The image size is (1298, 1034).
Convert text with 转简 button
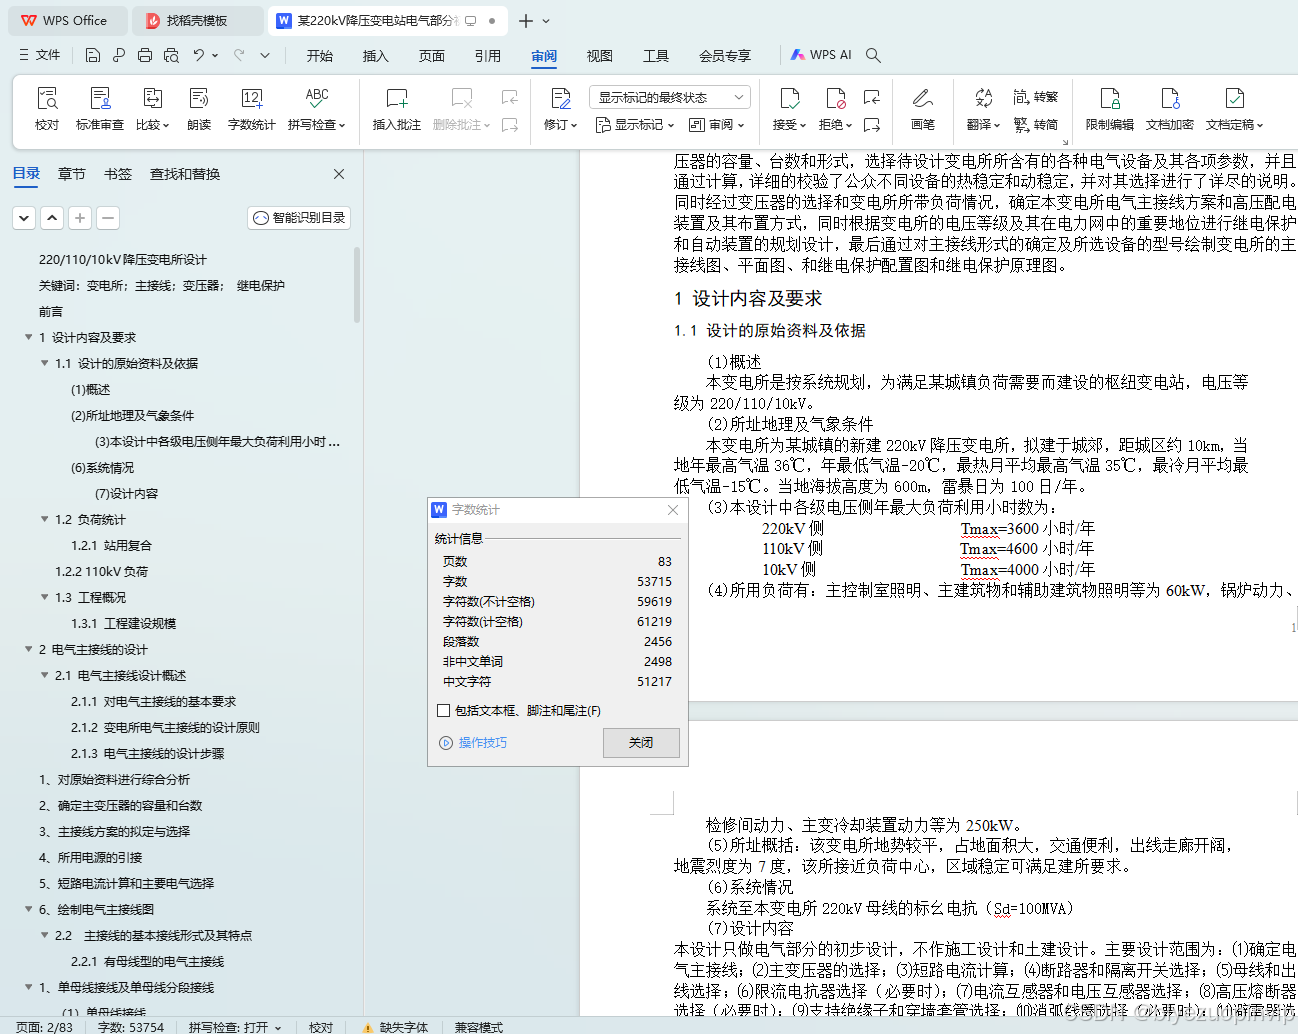coord(1035,125)
